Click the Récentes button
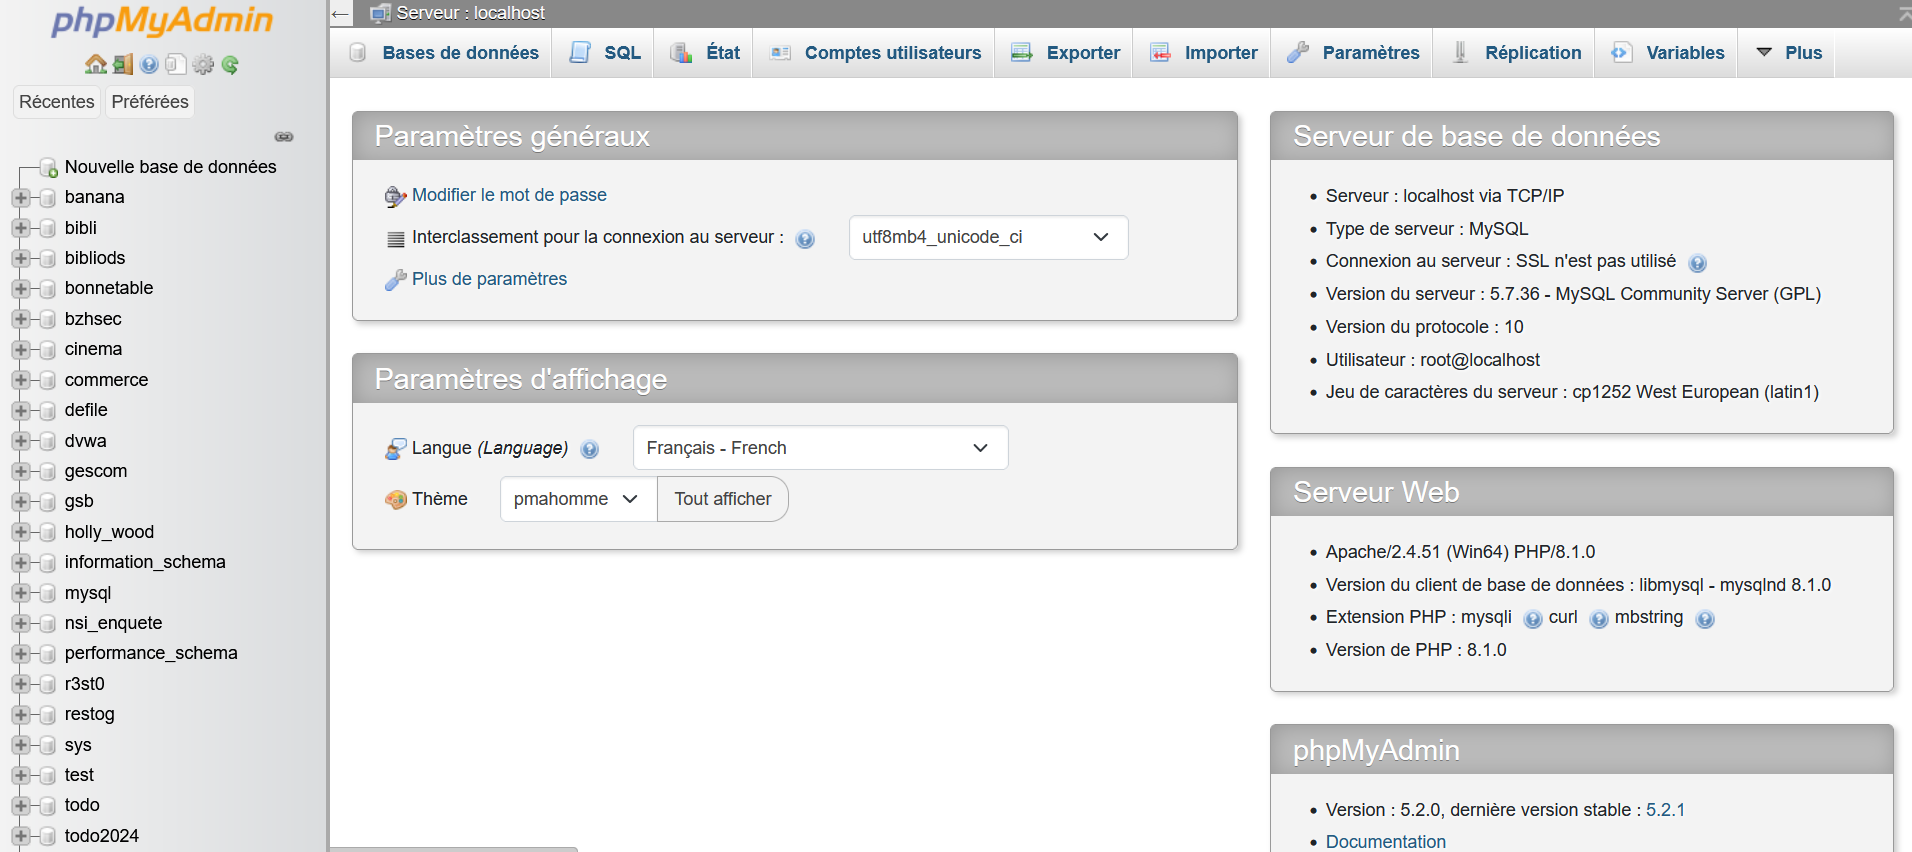This screenshot has height=852, width=1912. point(57,102)
